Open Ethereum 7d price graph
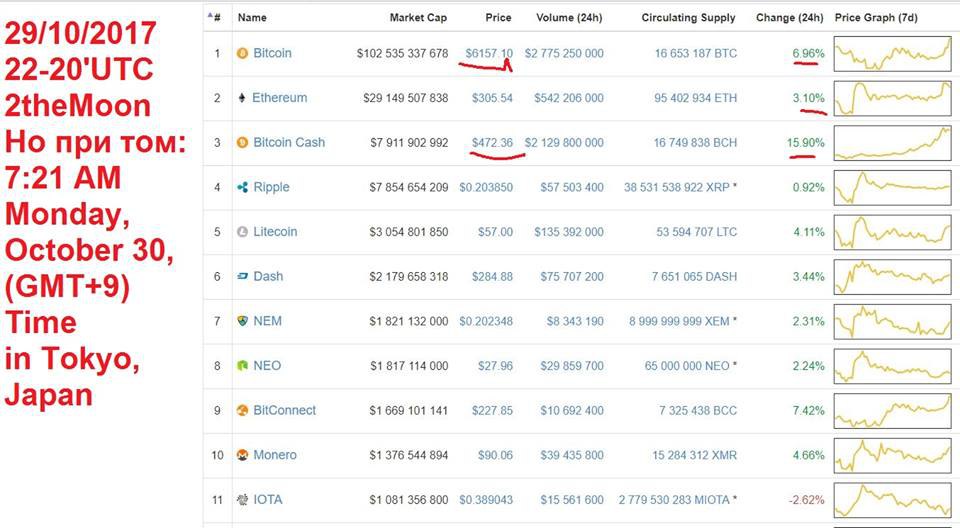The image size is (960, 528). pyautogui.click(x=893, y=99)
